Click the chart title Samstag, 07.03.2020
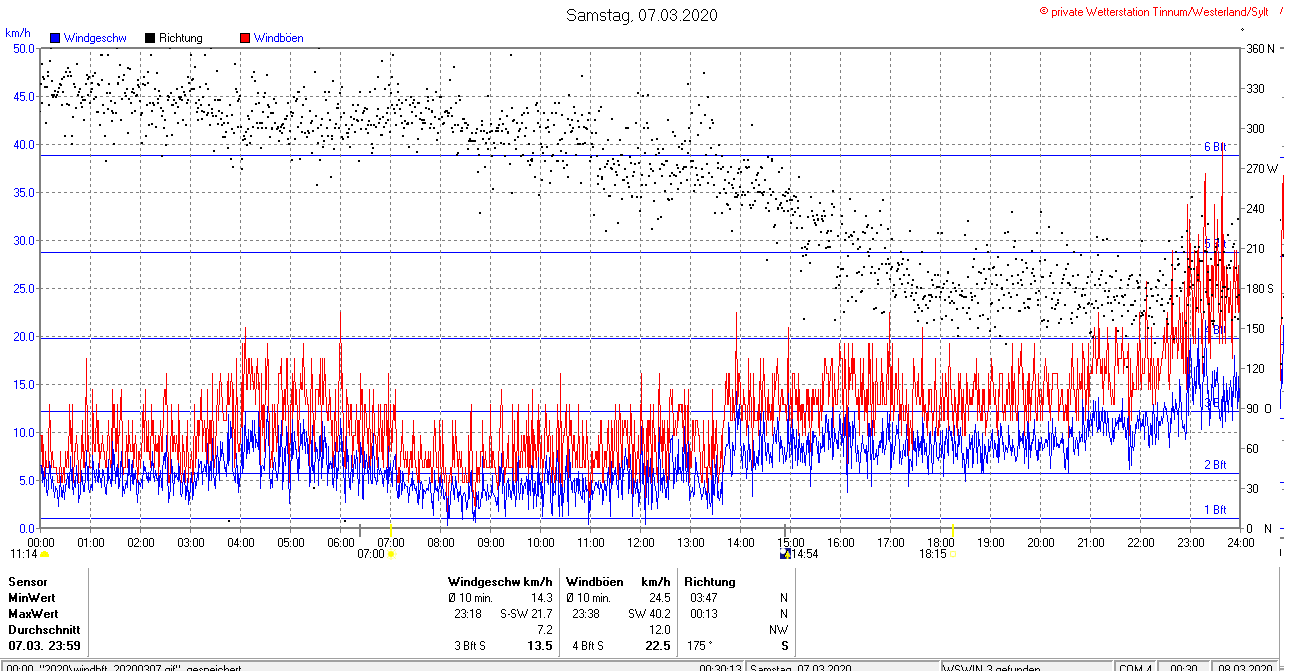This screenshot has width=1310, height=671. point(641,15)
